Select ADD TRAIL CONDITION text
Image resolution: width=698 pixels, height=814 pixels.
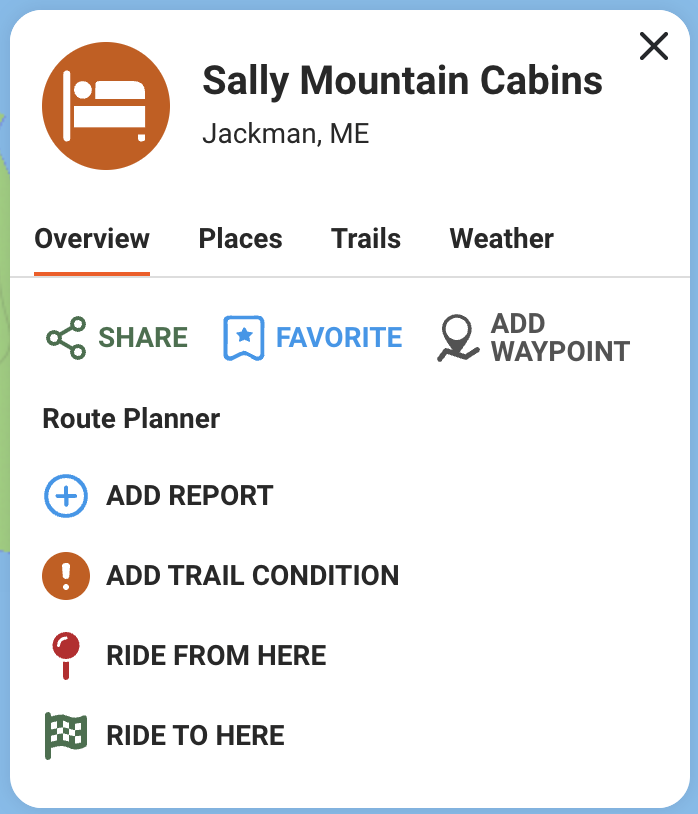252,576
